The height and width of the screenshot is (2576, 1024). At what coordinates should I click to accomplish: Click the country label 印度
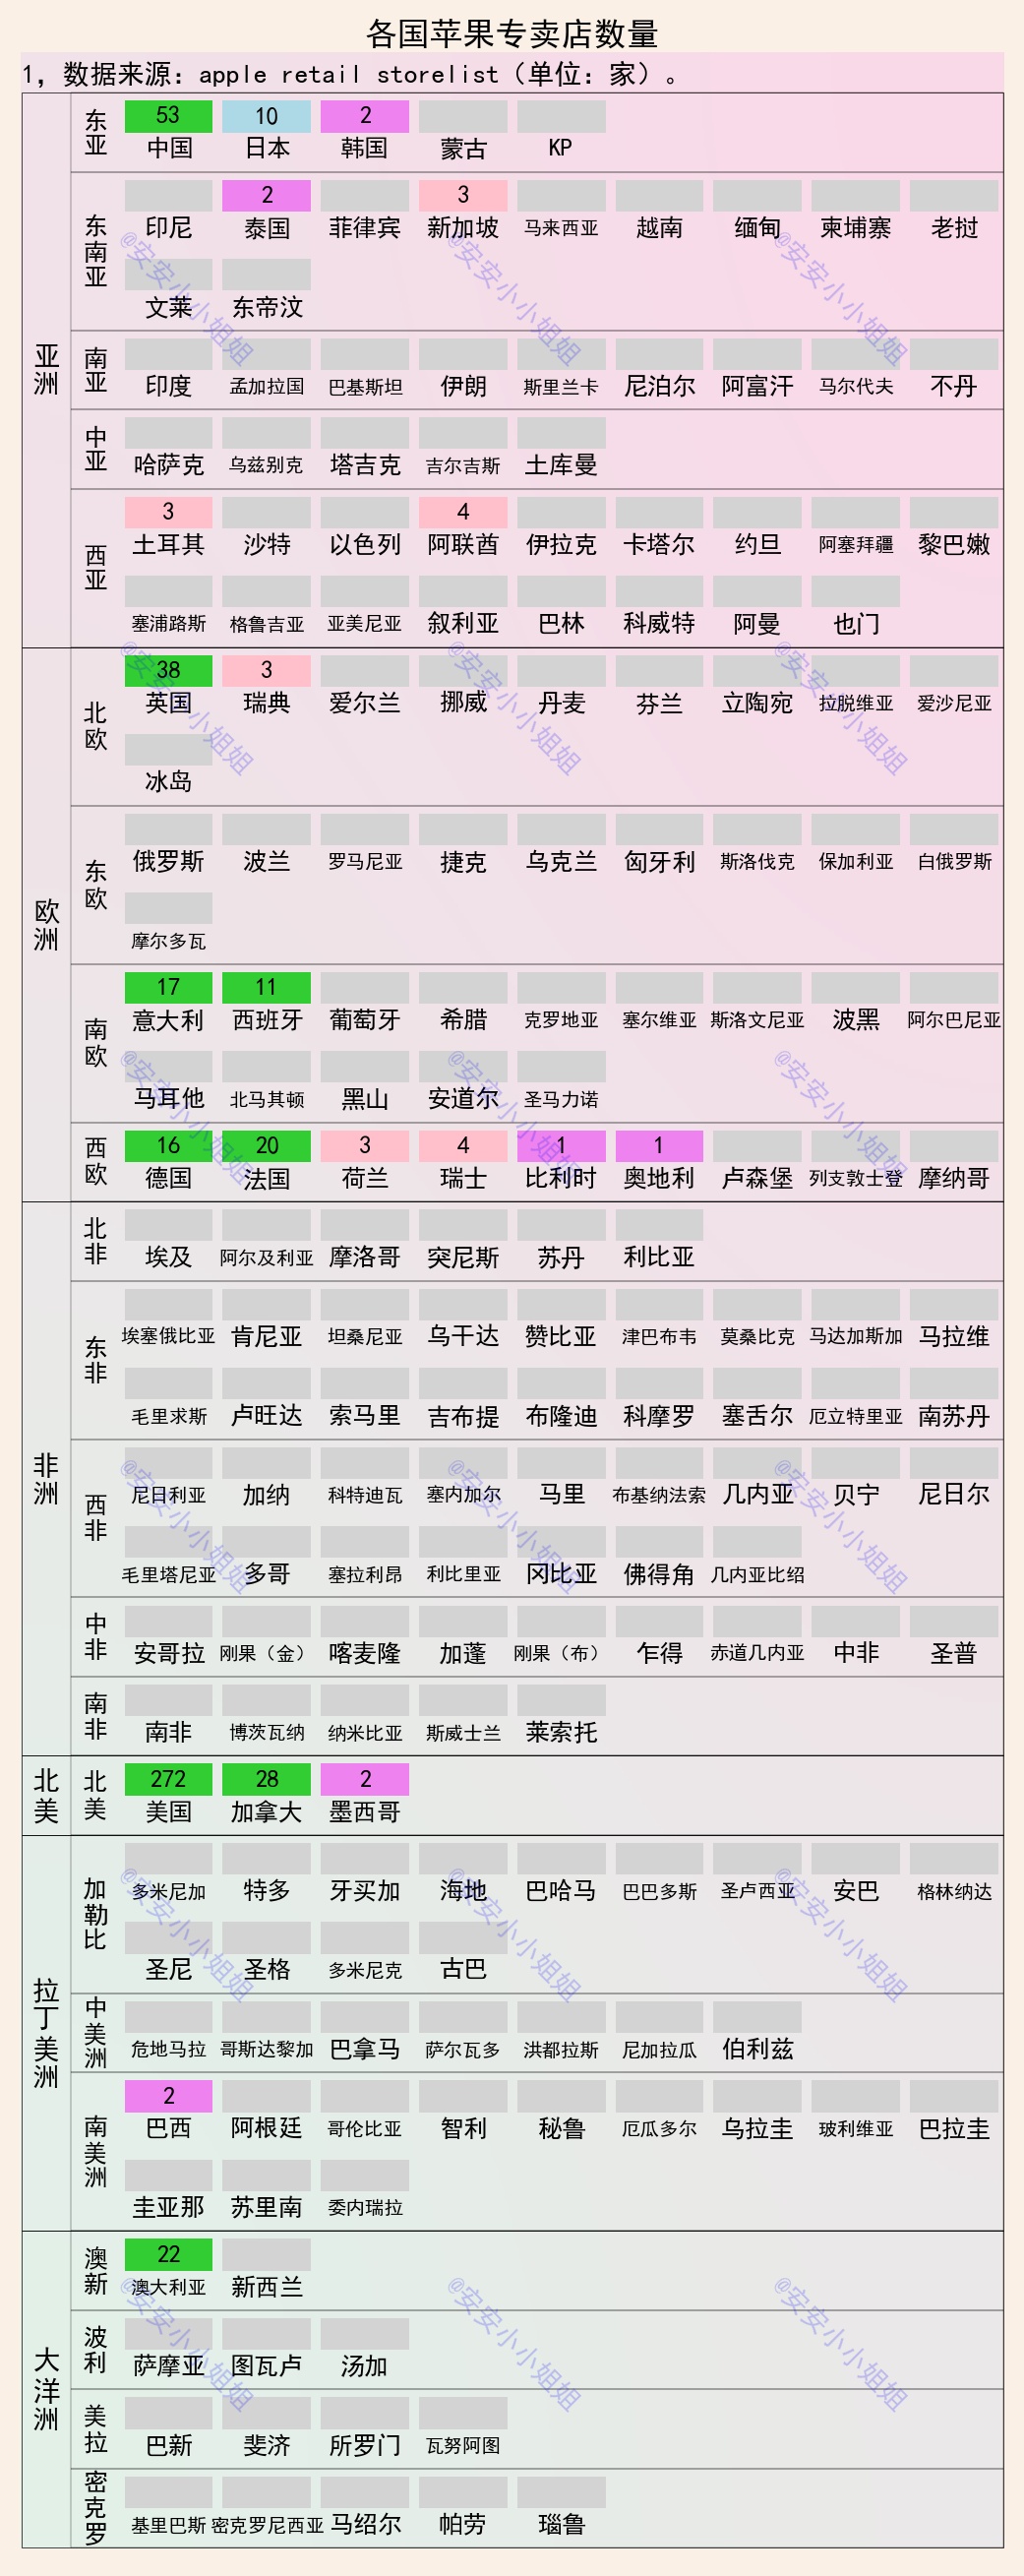(168, 386)
